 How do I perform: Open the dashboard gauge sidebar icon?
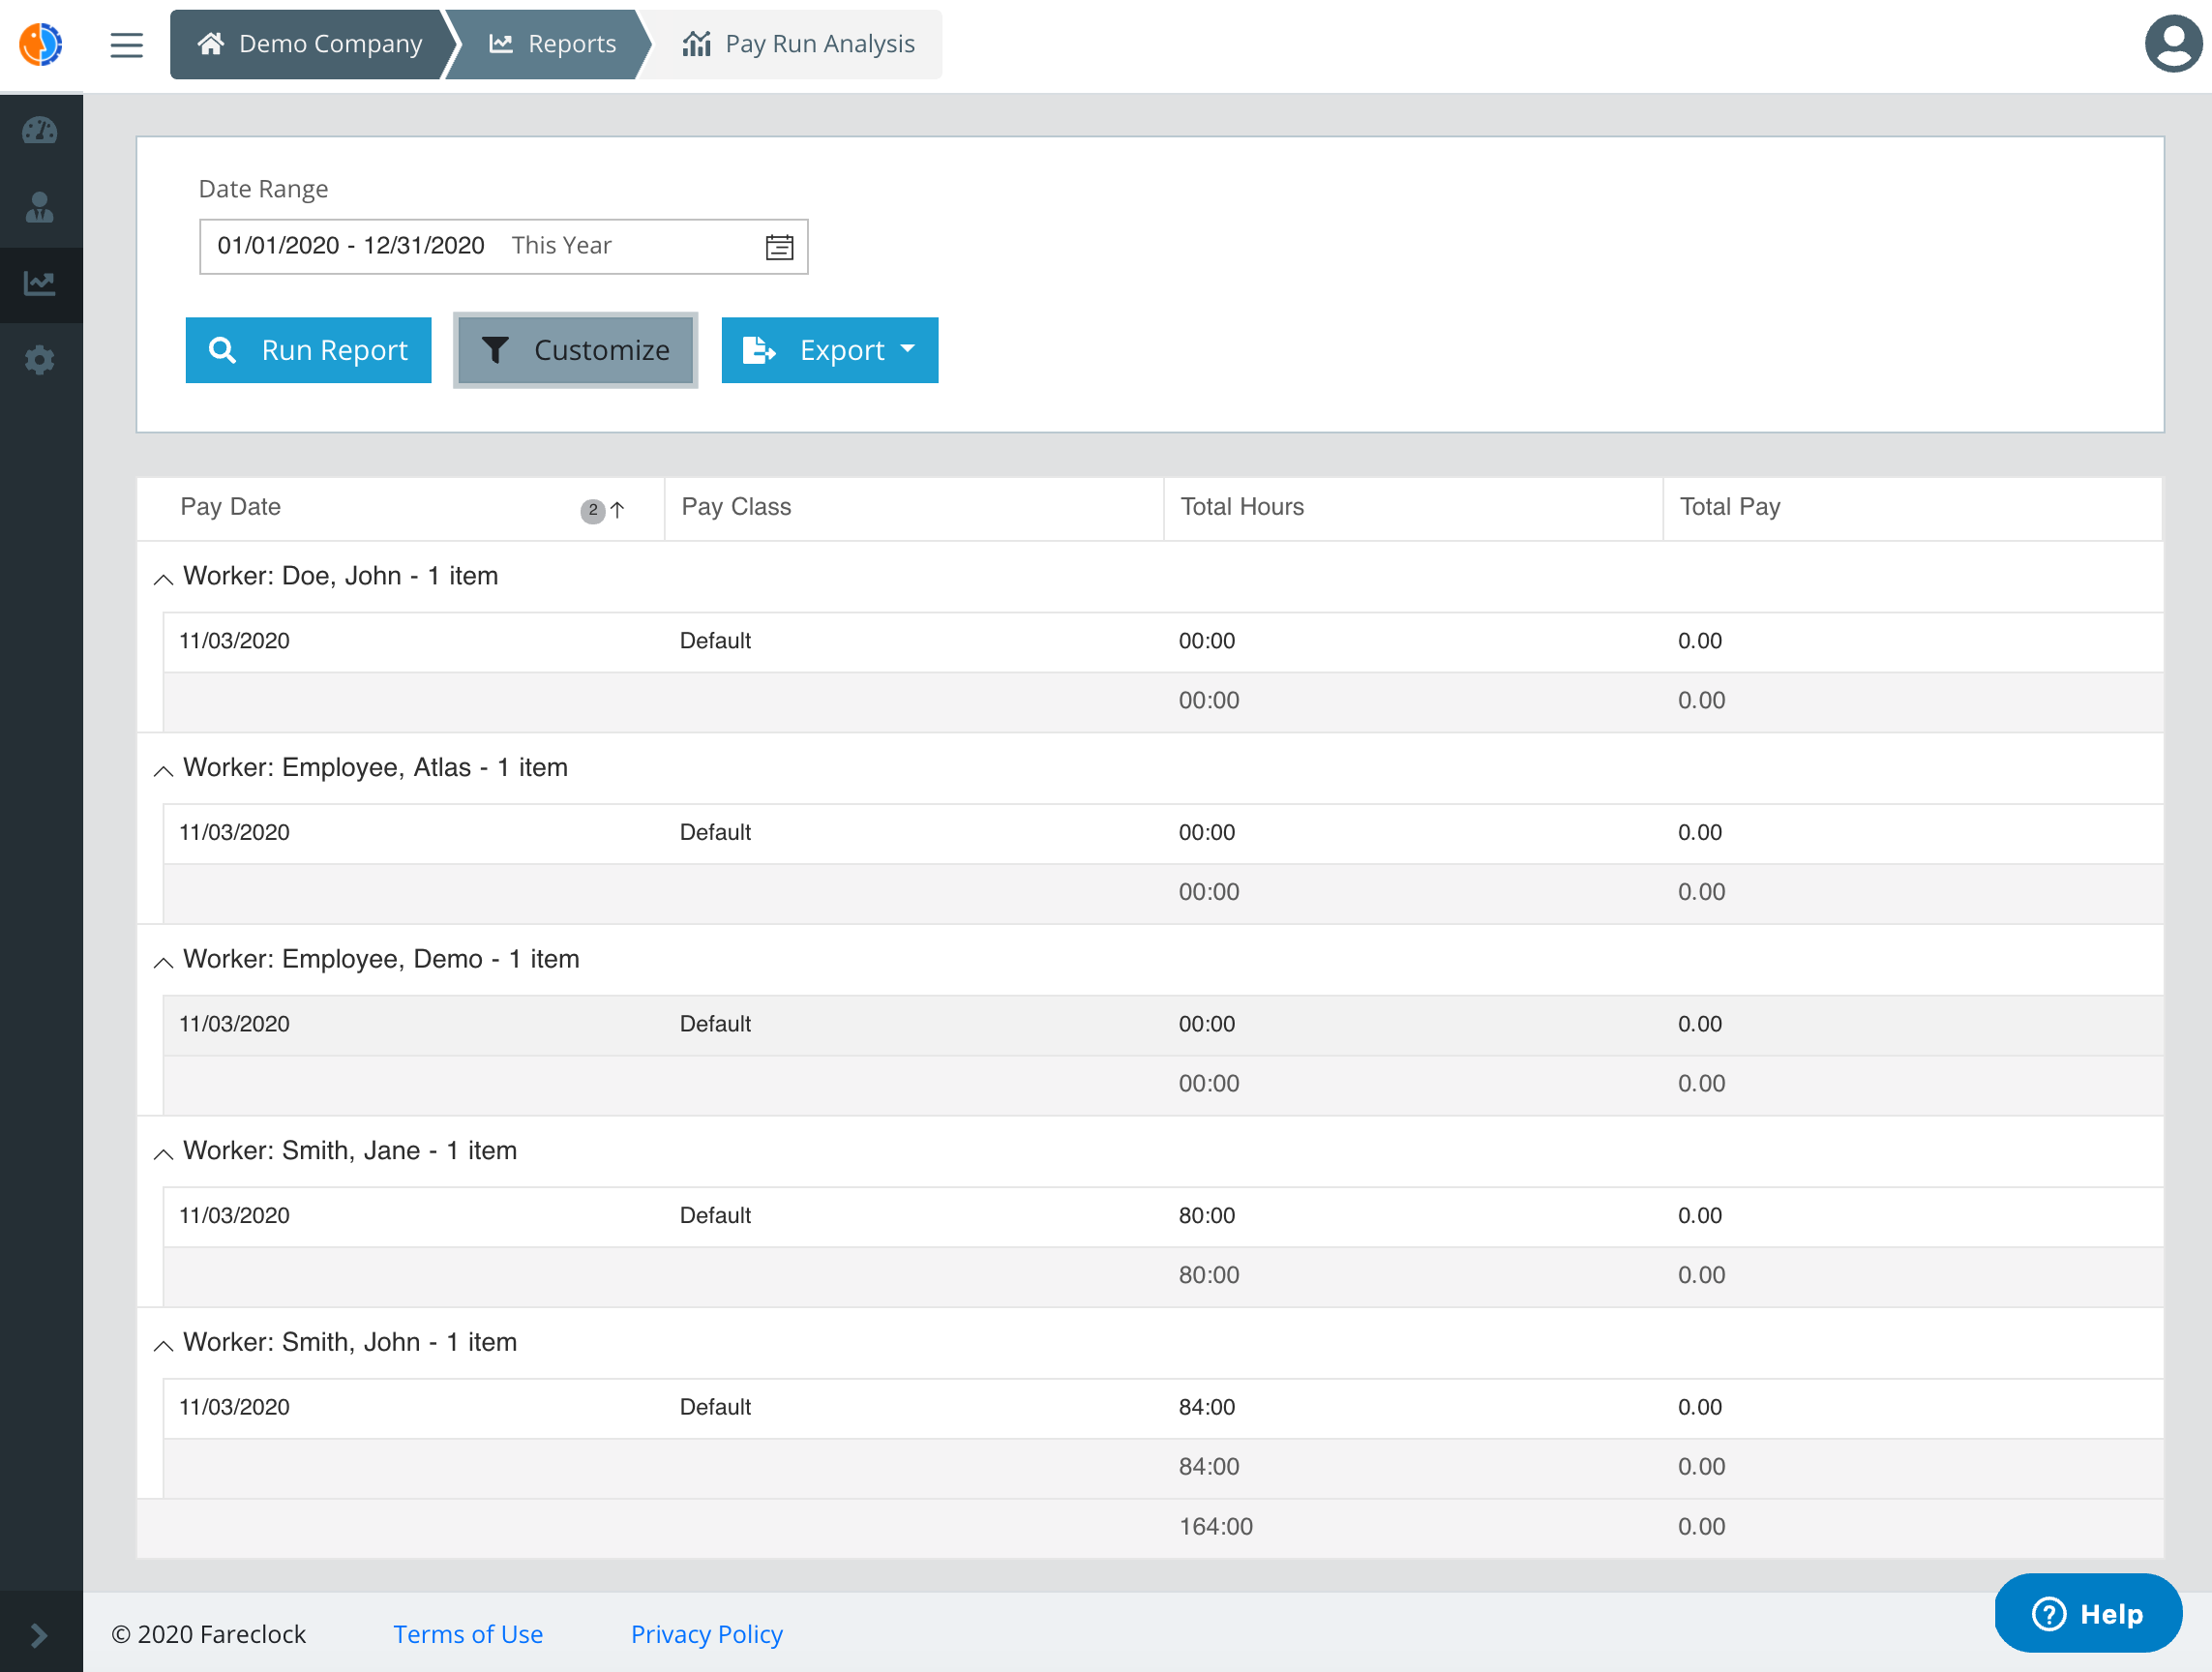point(40,131)
